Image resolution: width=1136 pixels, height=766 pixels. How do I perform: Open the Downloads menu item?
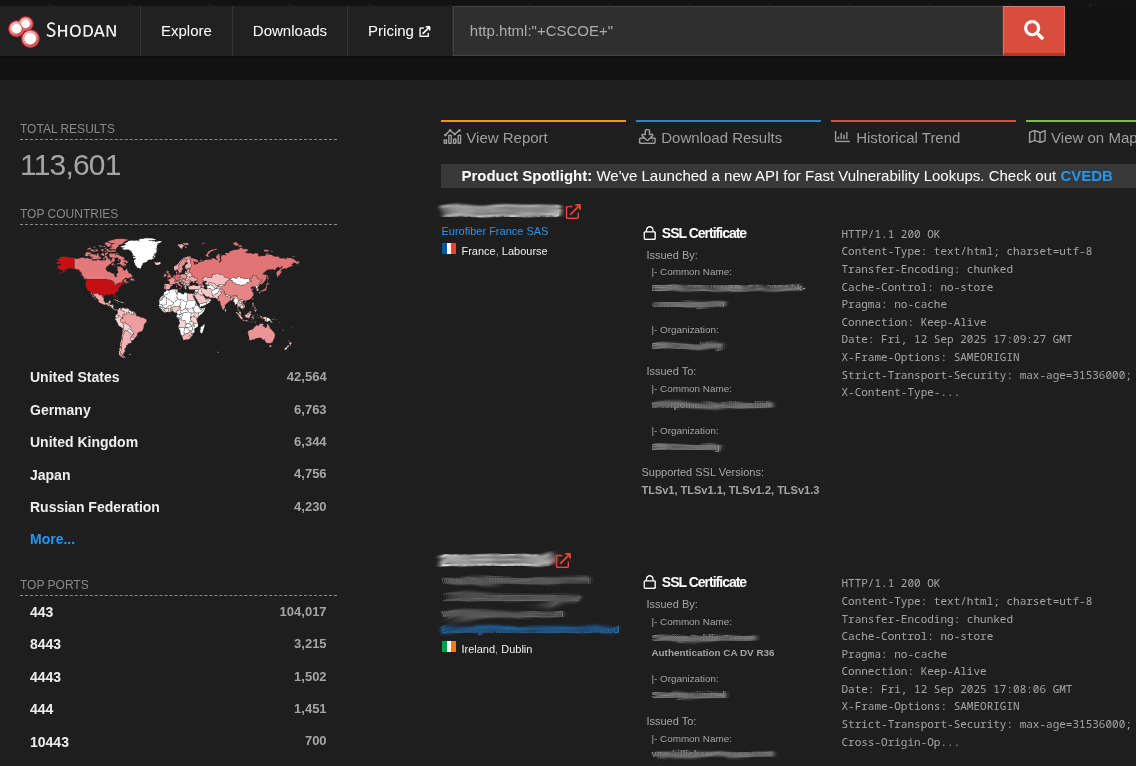pyautogui.click(x=290, y=31)
